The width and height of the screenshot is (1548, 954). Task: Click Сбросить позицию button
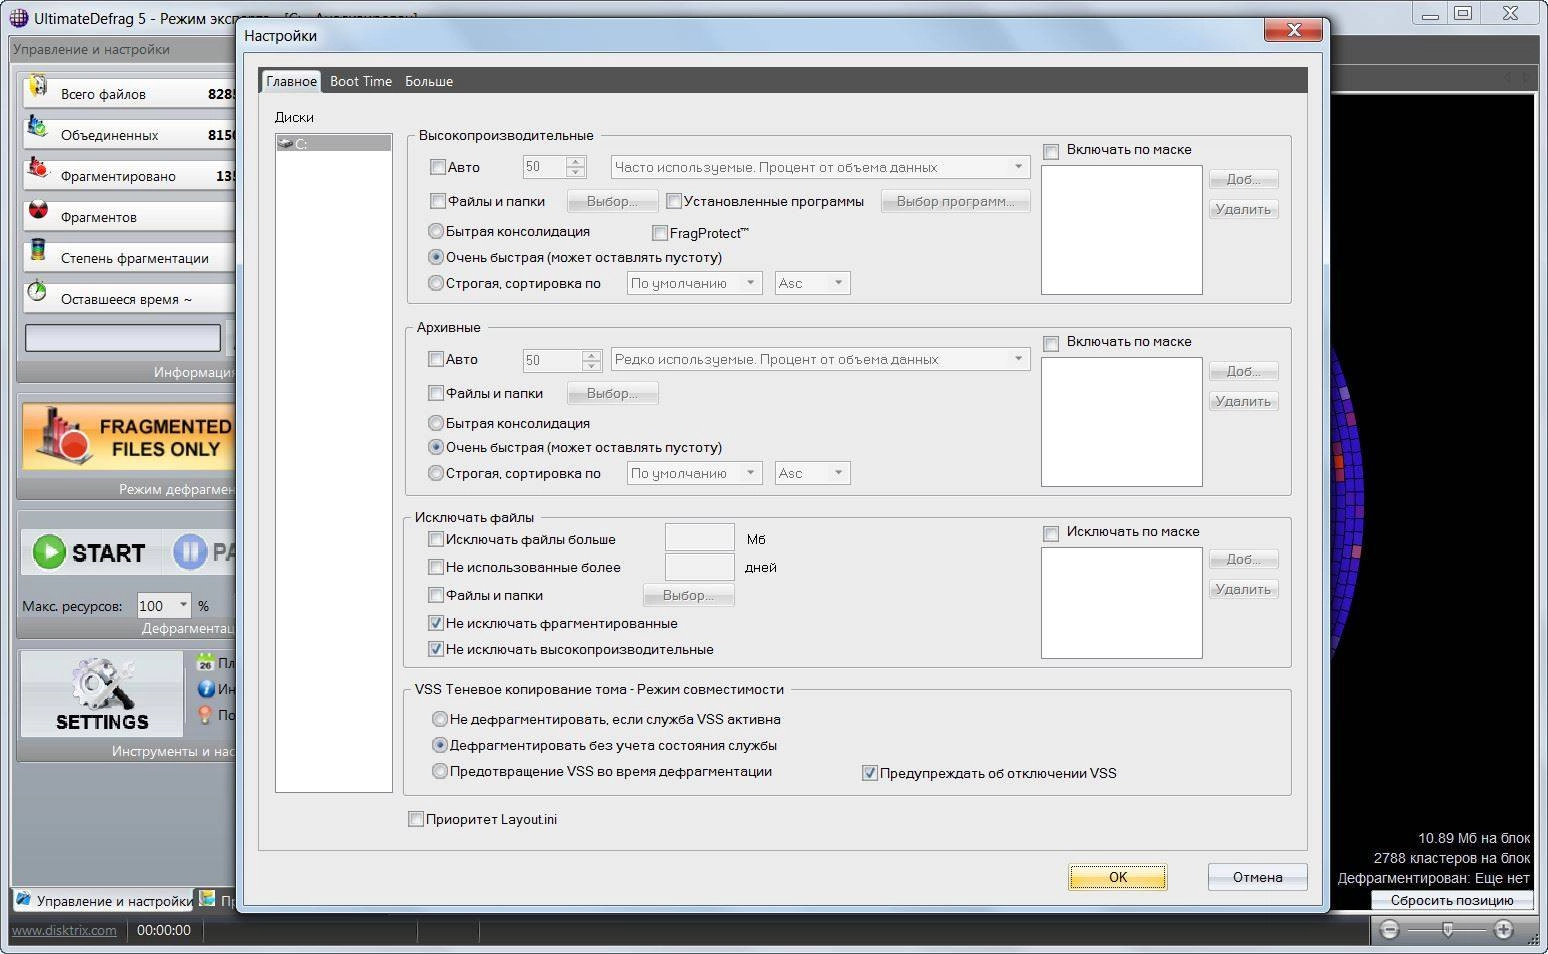click(x=1452, y=900)
